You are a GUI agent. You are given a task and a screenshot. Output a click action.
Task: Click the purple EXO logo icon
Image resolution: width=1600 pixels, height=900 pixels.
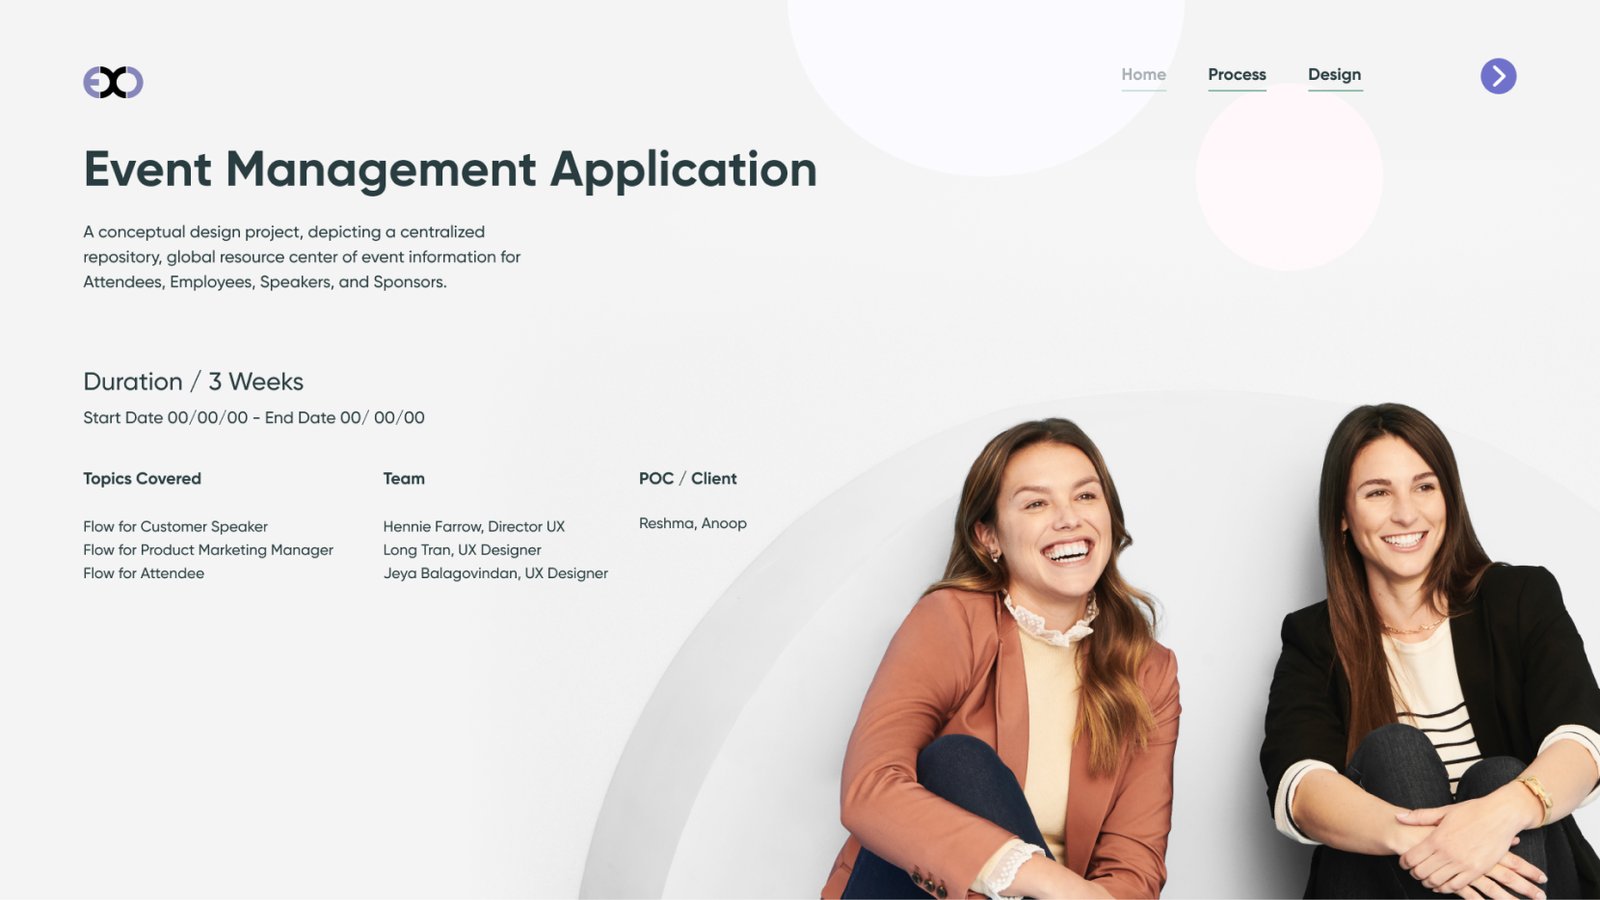click(113, 82)
